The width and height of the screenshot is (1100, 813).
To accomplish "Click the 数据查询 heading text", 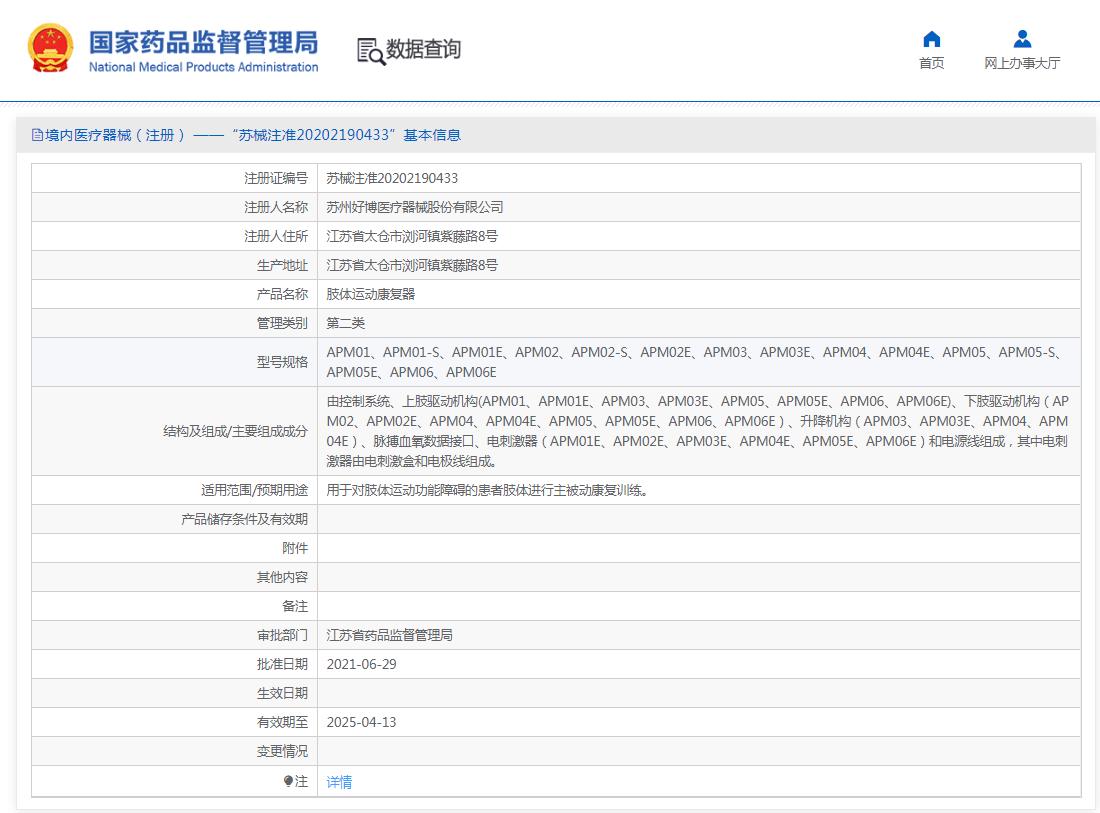I will (x=424, y=49).
